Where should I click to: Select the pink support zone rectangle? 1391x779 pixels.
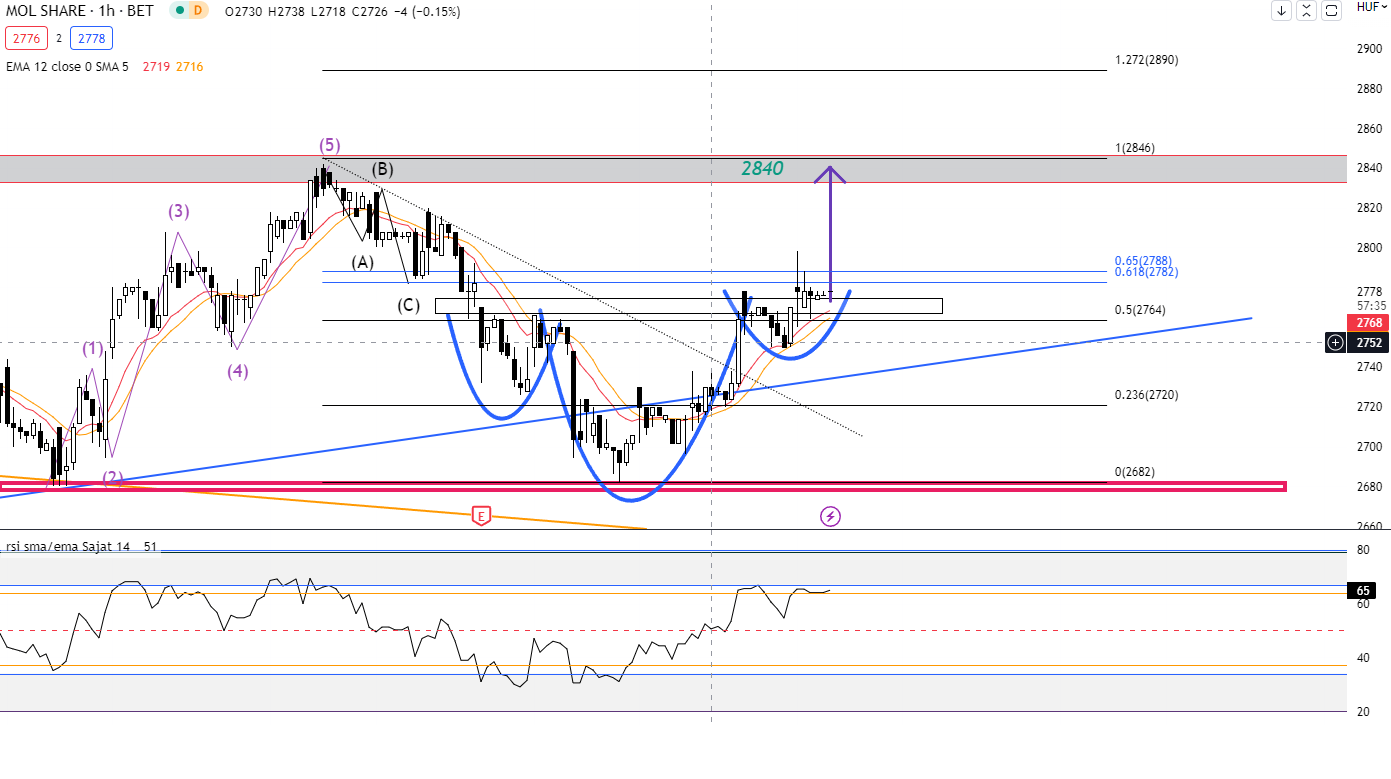[x=642, y=487]
